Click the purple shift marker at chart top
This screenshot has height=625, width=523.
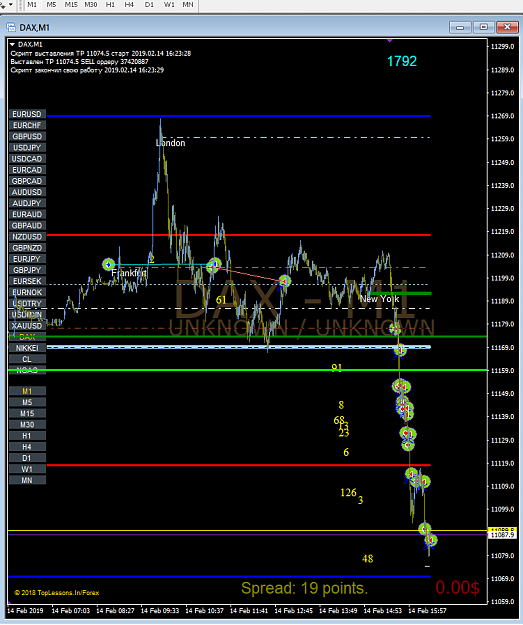tap(389, 40)
